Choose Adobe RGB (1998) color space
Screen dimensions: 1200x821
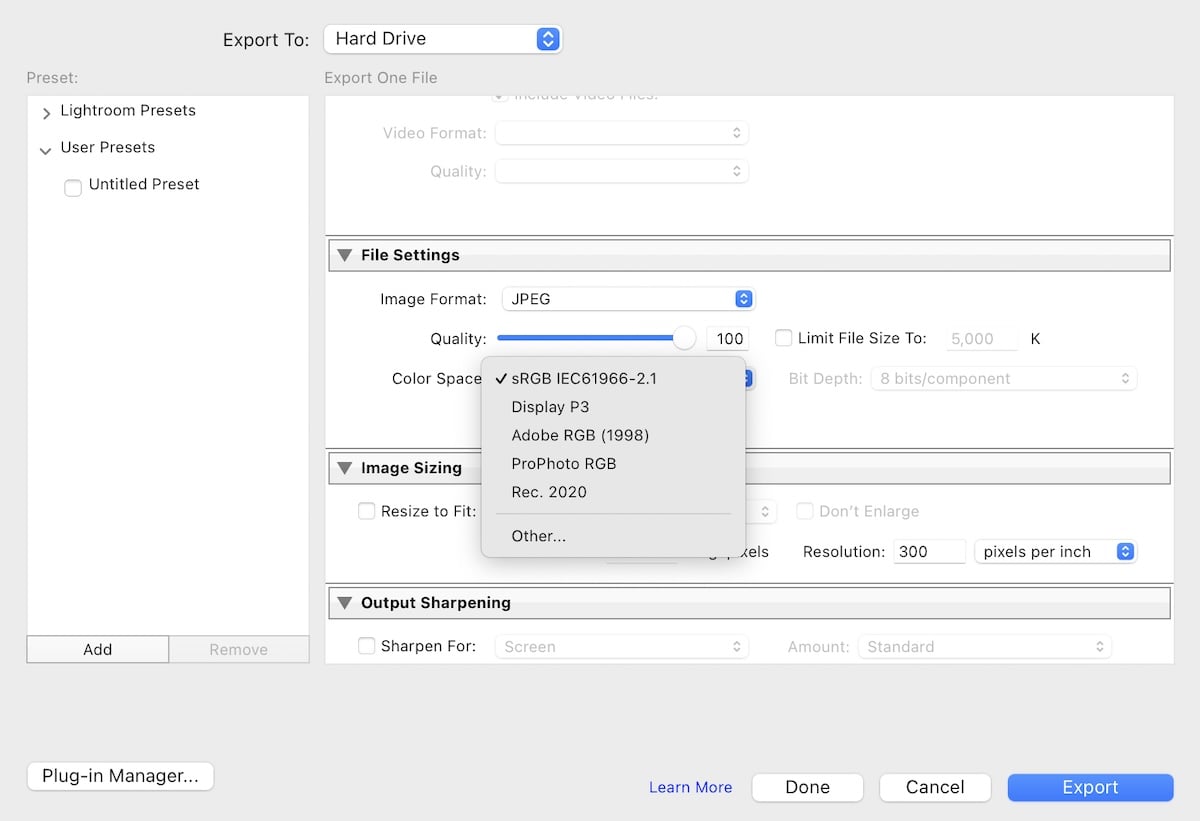(580, 435)
